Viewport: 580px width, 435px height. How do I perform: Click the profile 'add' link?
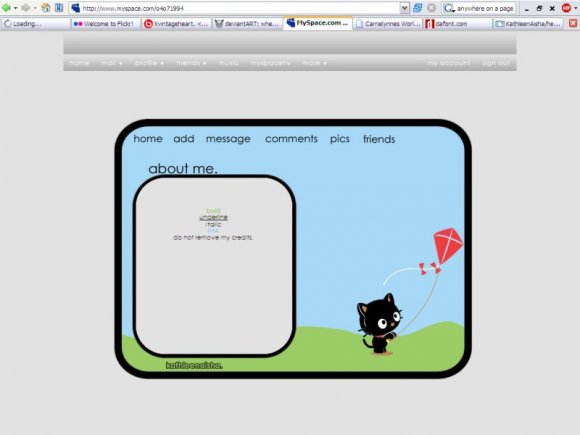coord(184,139)
